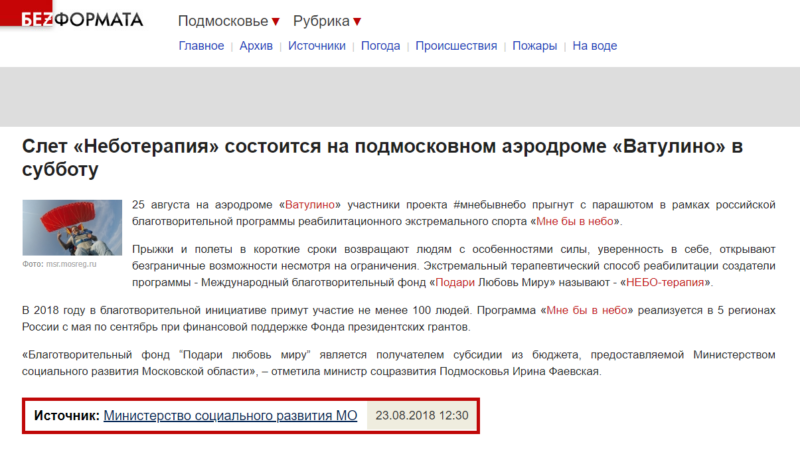Open the Погода menu link
The height and width of the screenshot is (450, 800).
[x=381, y=46]
